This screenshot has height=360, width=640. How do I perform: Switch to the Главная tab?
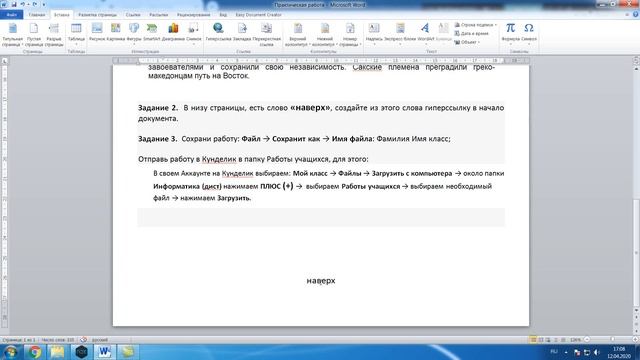37,15
